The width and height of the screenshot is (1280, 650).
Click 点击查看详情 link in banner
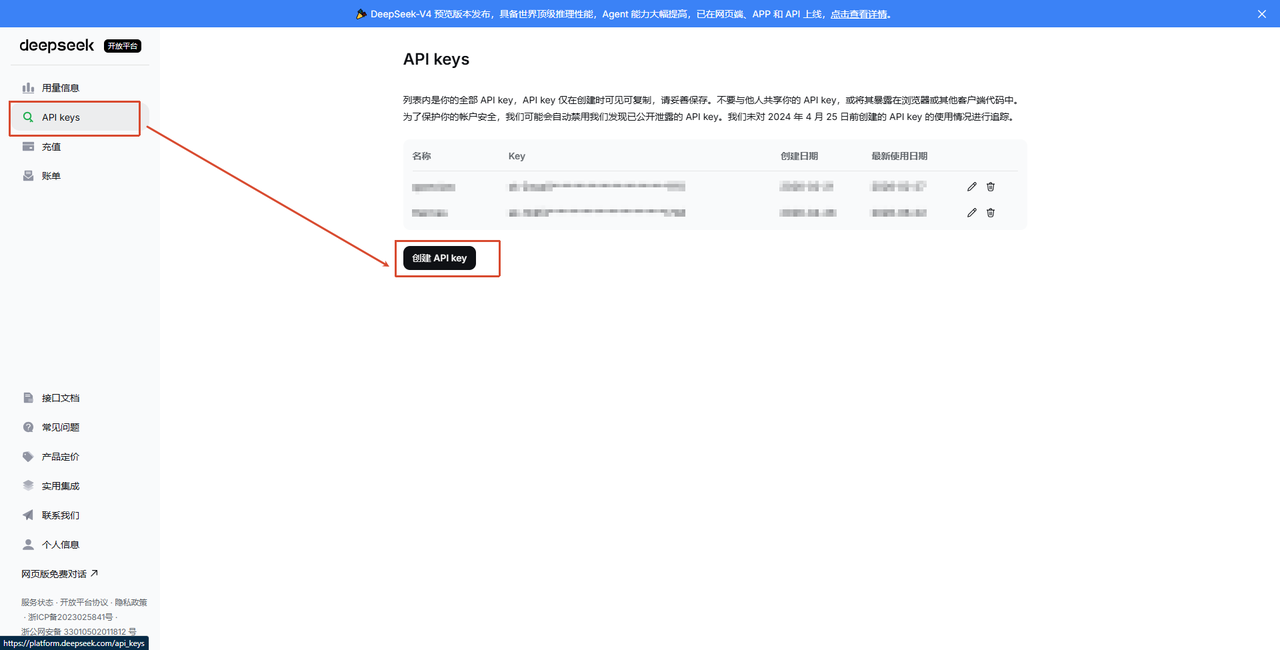(859, 14)
